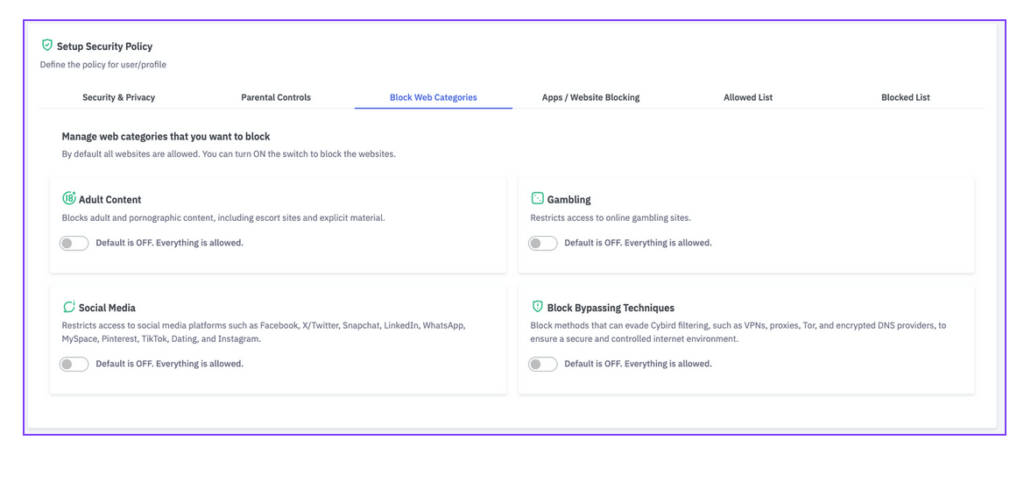Click the Gambling dice icon
This screenshot has width=1024, height=490.
[537, 199]
